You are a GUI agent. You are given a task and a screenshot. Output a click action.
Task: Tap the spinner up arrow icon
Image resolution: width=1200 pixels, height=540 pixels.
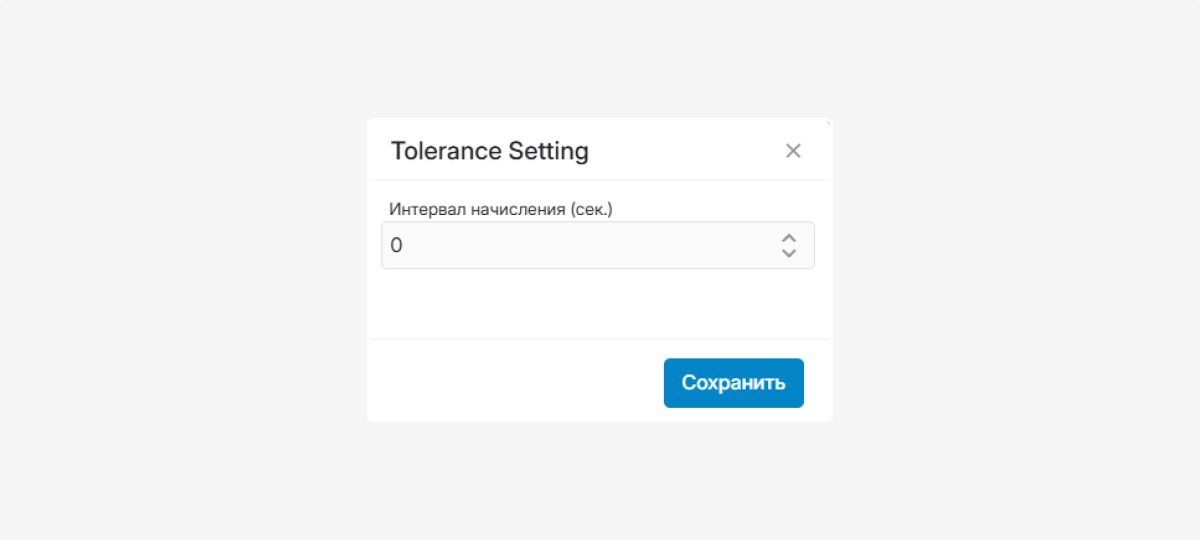pyautogui.click(x=788, y=238)
